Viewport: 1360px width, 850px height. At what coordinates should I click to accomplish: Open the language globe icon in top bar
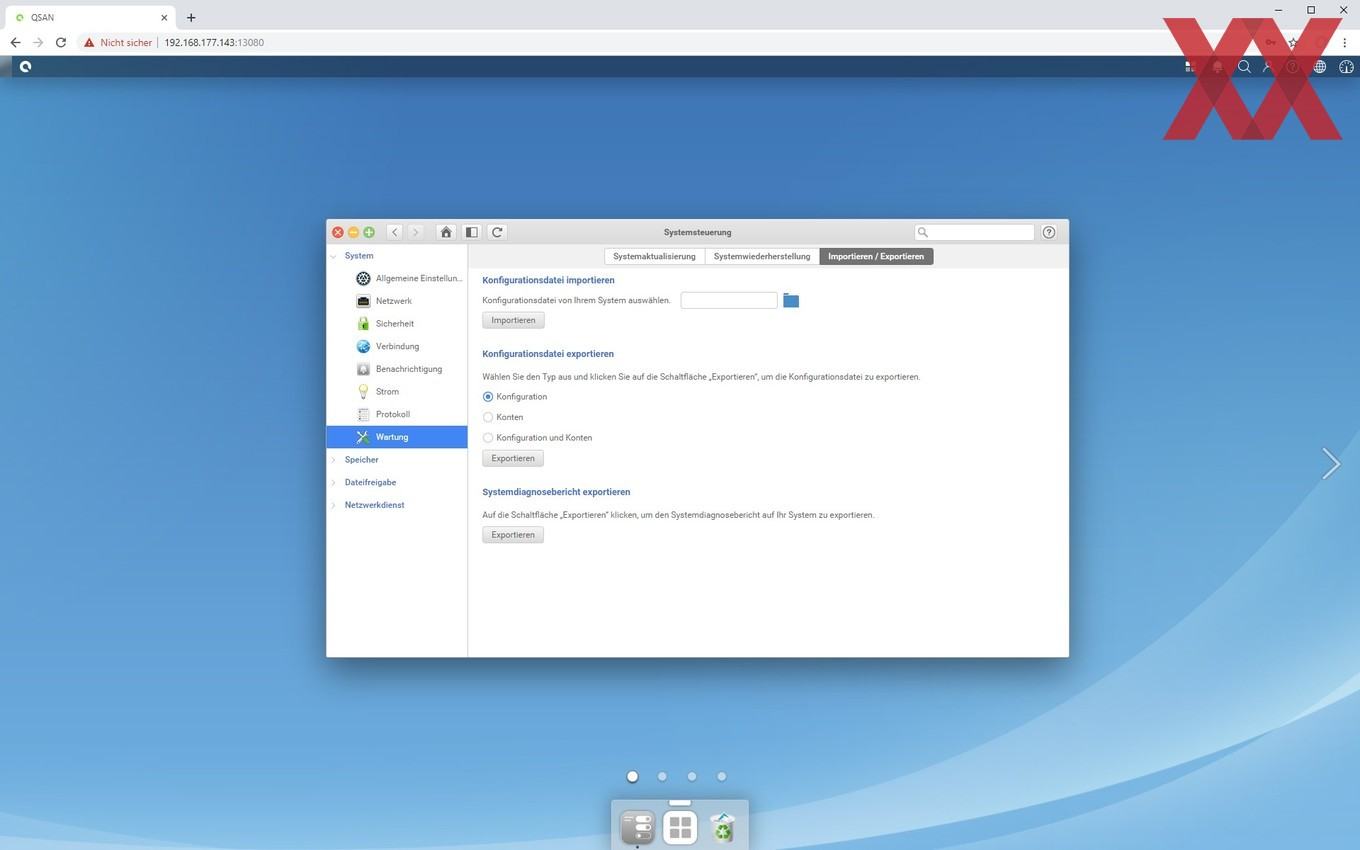coord(1320,67)
